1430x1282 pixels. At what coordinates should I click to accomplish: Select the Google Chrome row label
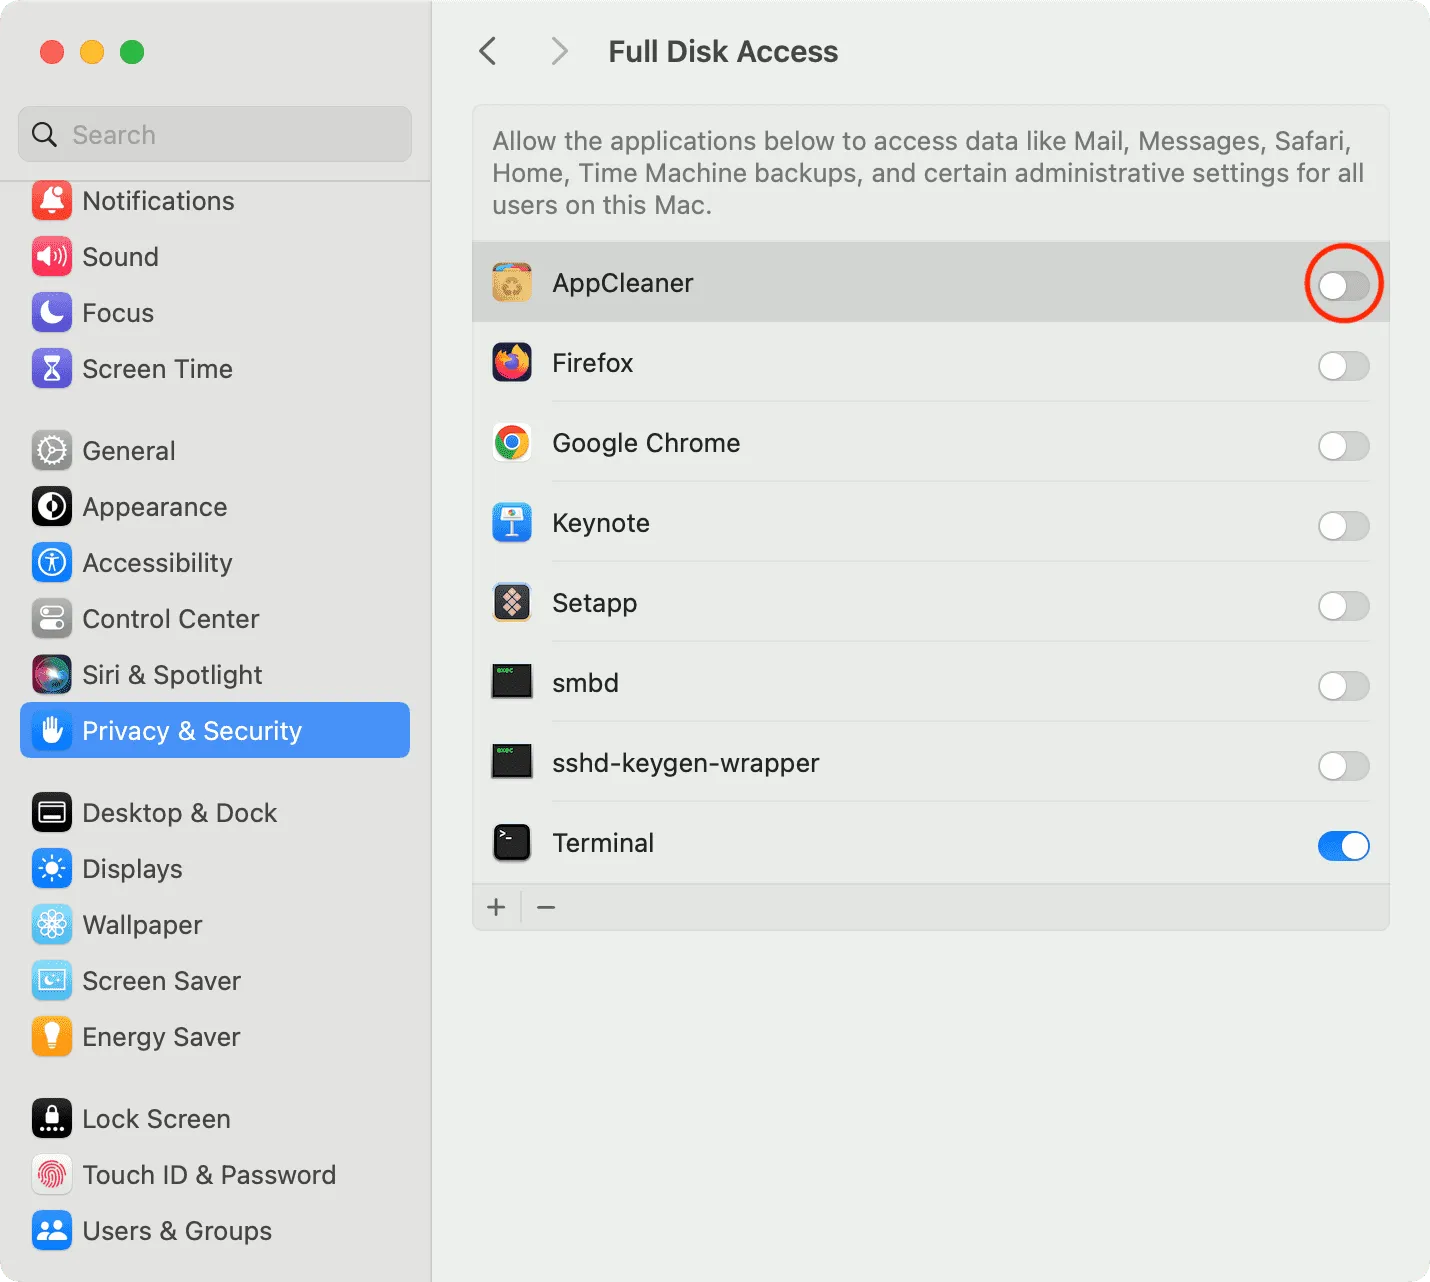point(646,443)
